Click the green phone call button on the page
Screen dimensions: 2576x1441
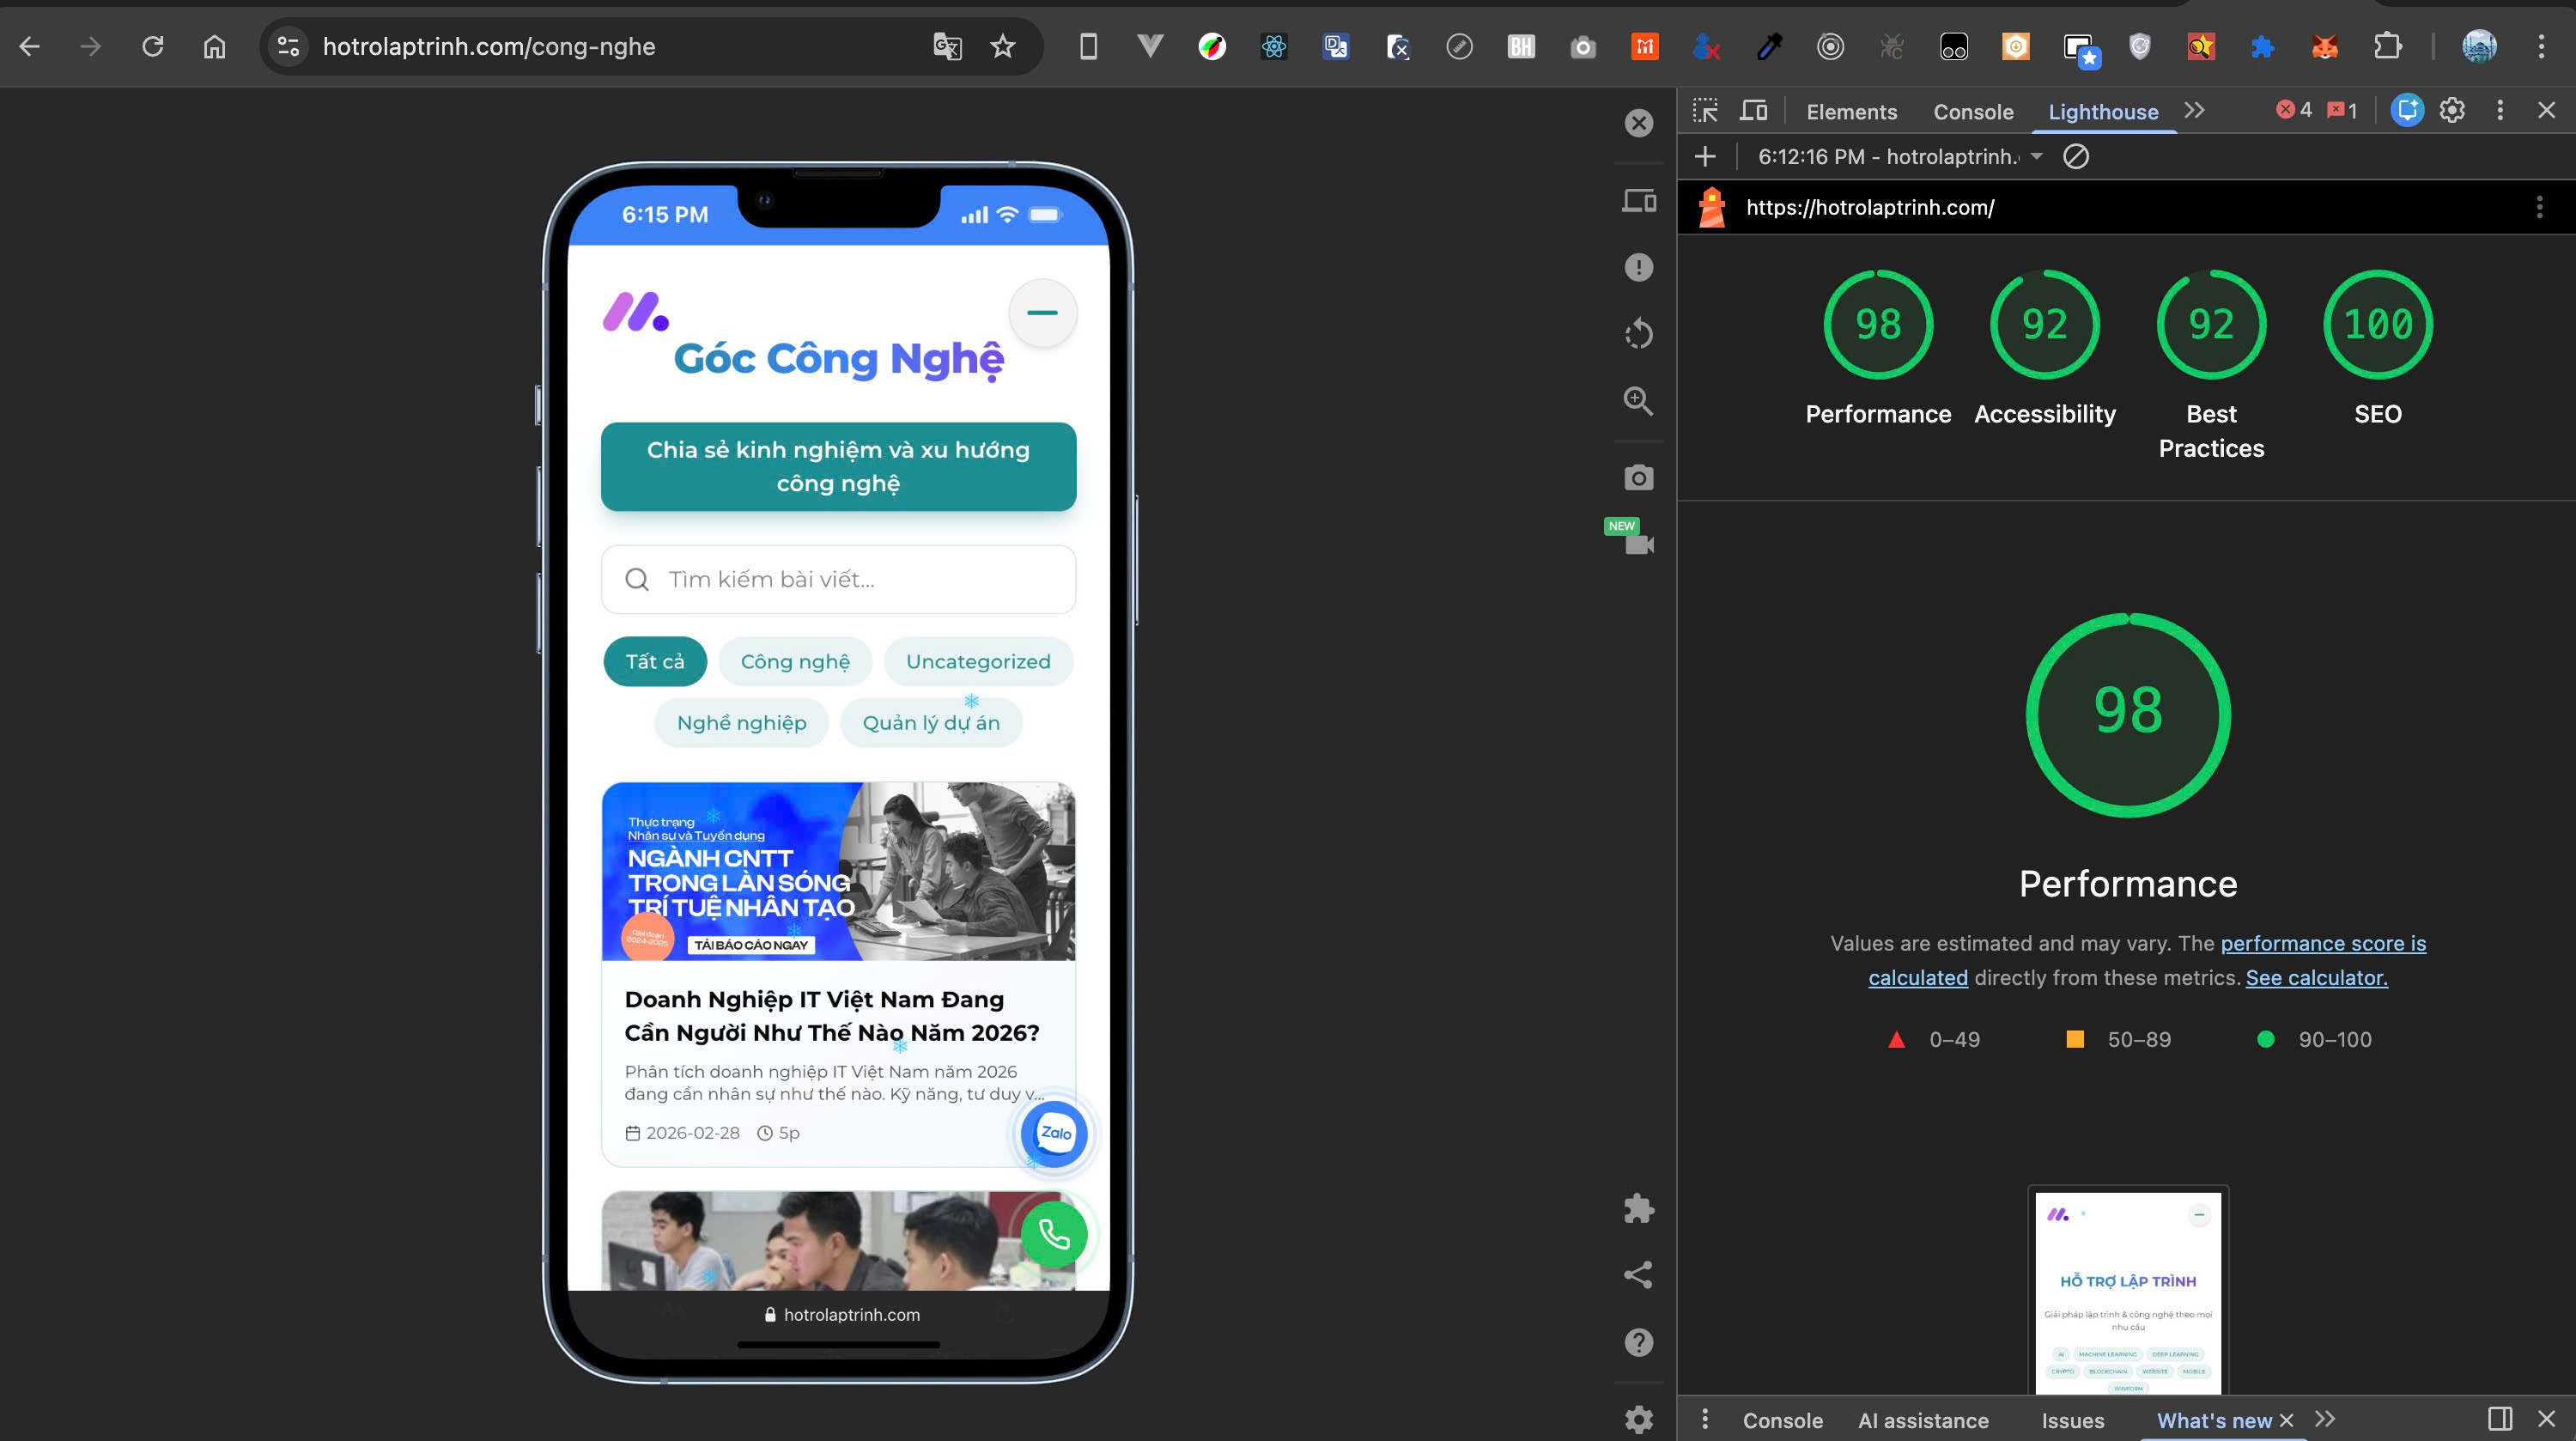coord(1053,1235)
